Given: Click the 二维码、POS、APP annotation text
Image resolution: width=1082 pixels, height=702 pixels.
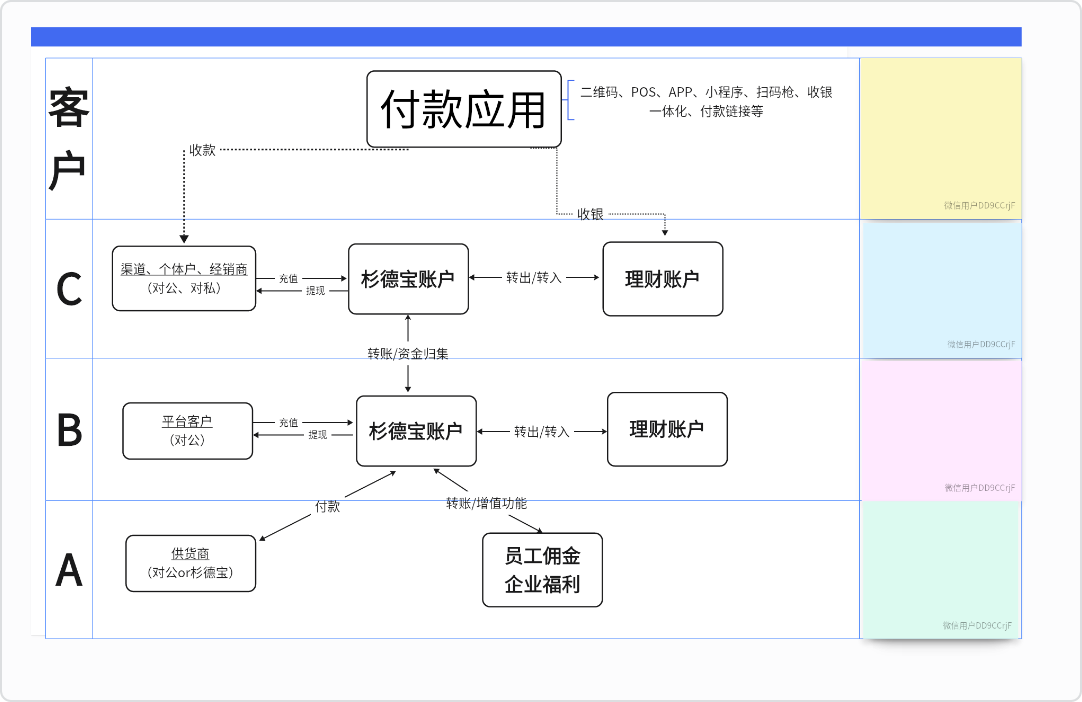Looking at the screenshot, I should 706,101.
